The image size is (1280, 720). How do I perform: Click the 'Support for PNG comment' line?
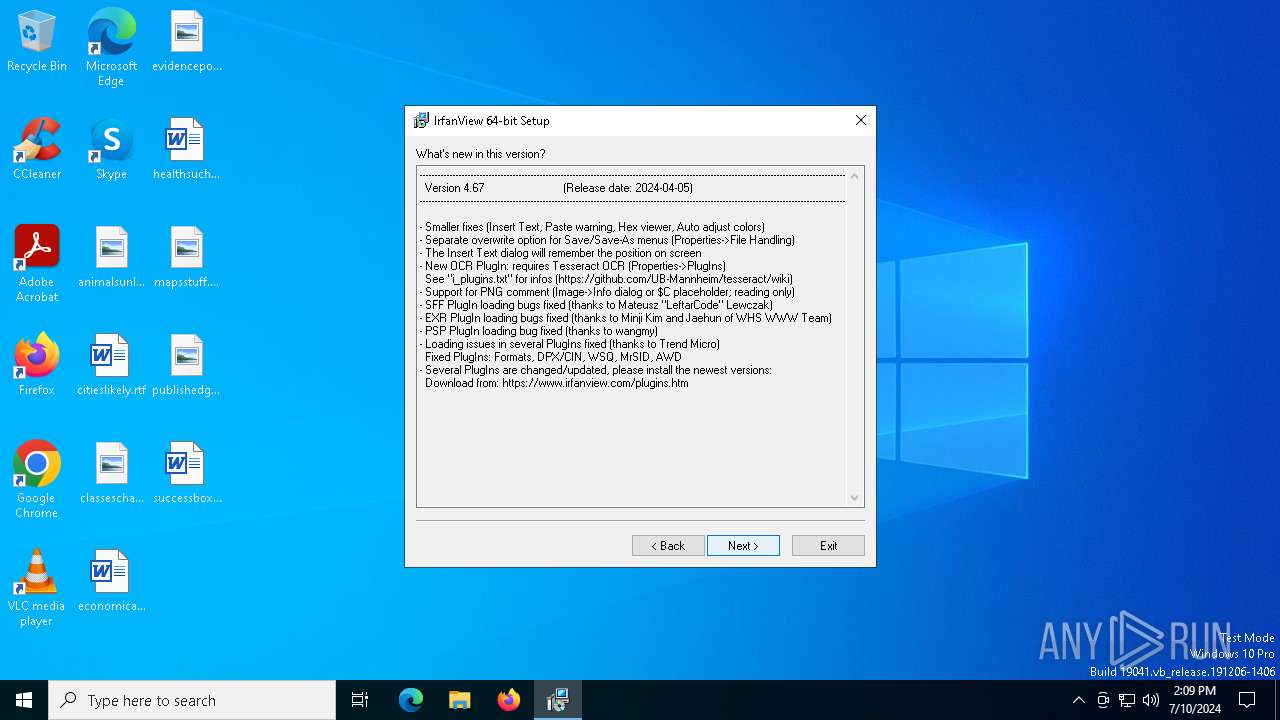pos(607,292)
